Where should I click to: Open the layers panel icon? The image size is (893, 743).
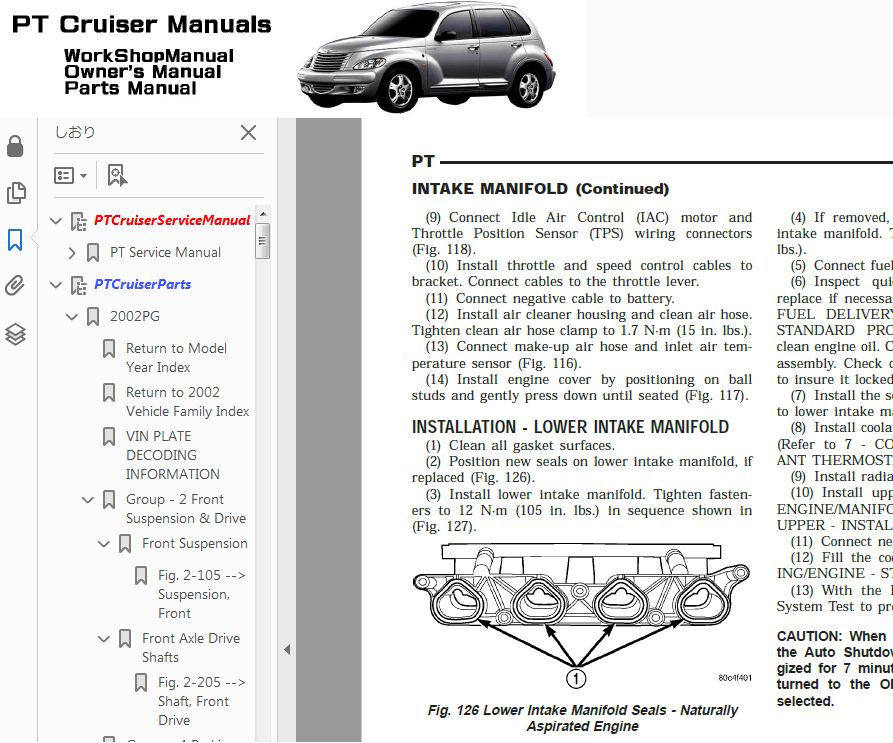15,334
